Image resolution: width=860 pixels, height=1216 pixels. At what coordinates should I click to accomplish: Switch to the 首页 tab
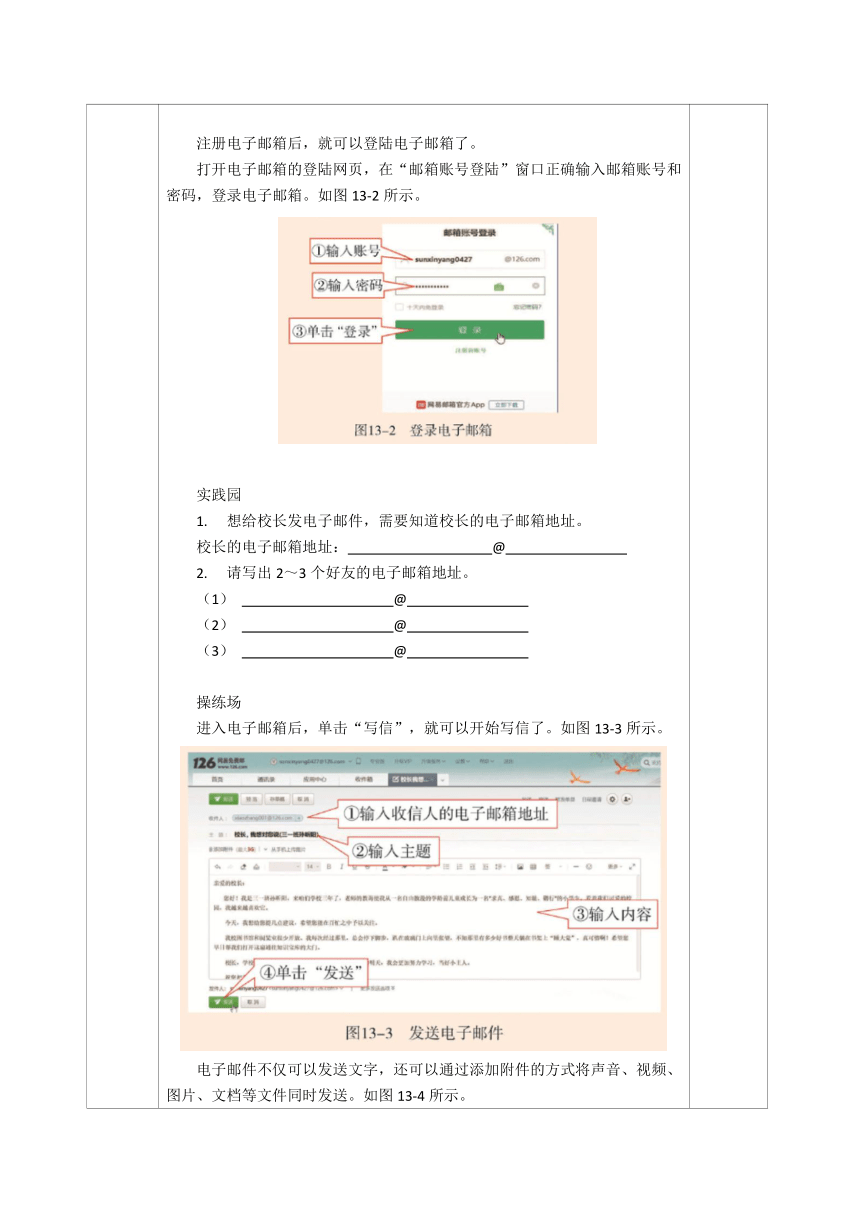217,779
